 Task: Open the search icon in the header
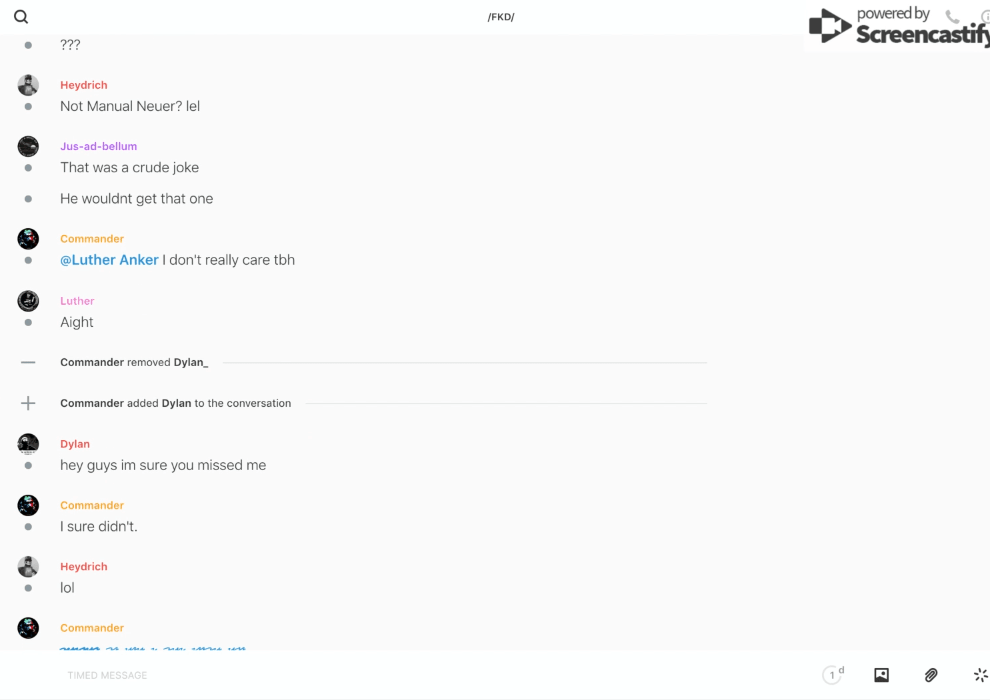pos(21,17)
